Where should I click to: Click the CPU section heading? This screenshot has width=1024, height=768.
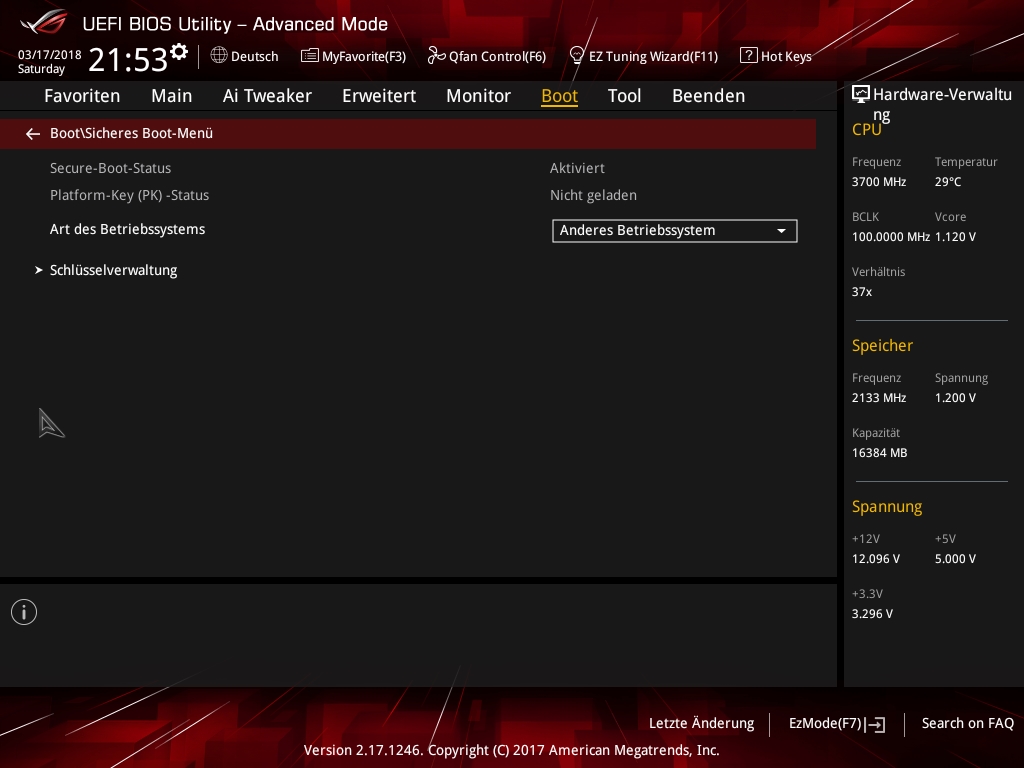867,130
